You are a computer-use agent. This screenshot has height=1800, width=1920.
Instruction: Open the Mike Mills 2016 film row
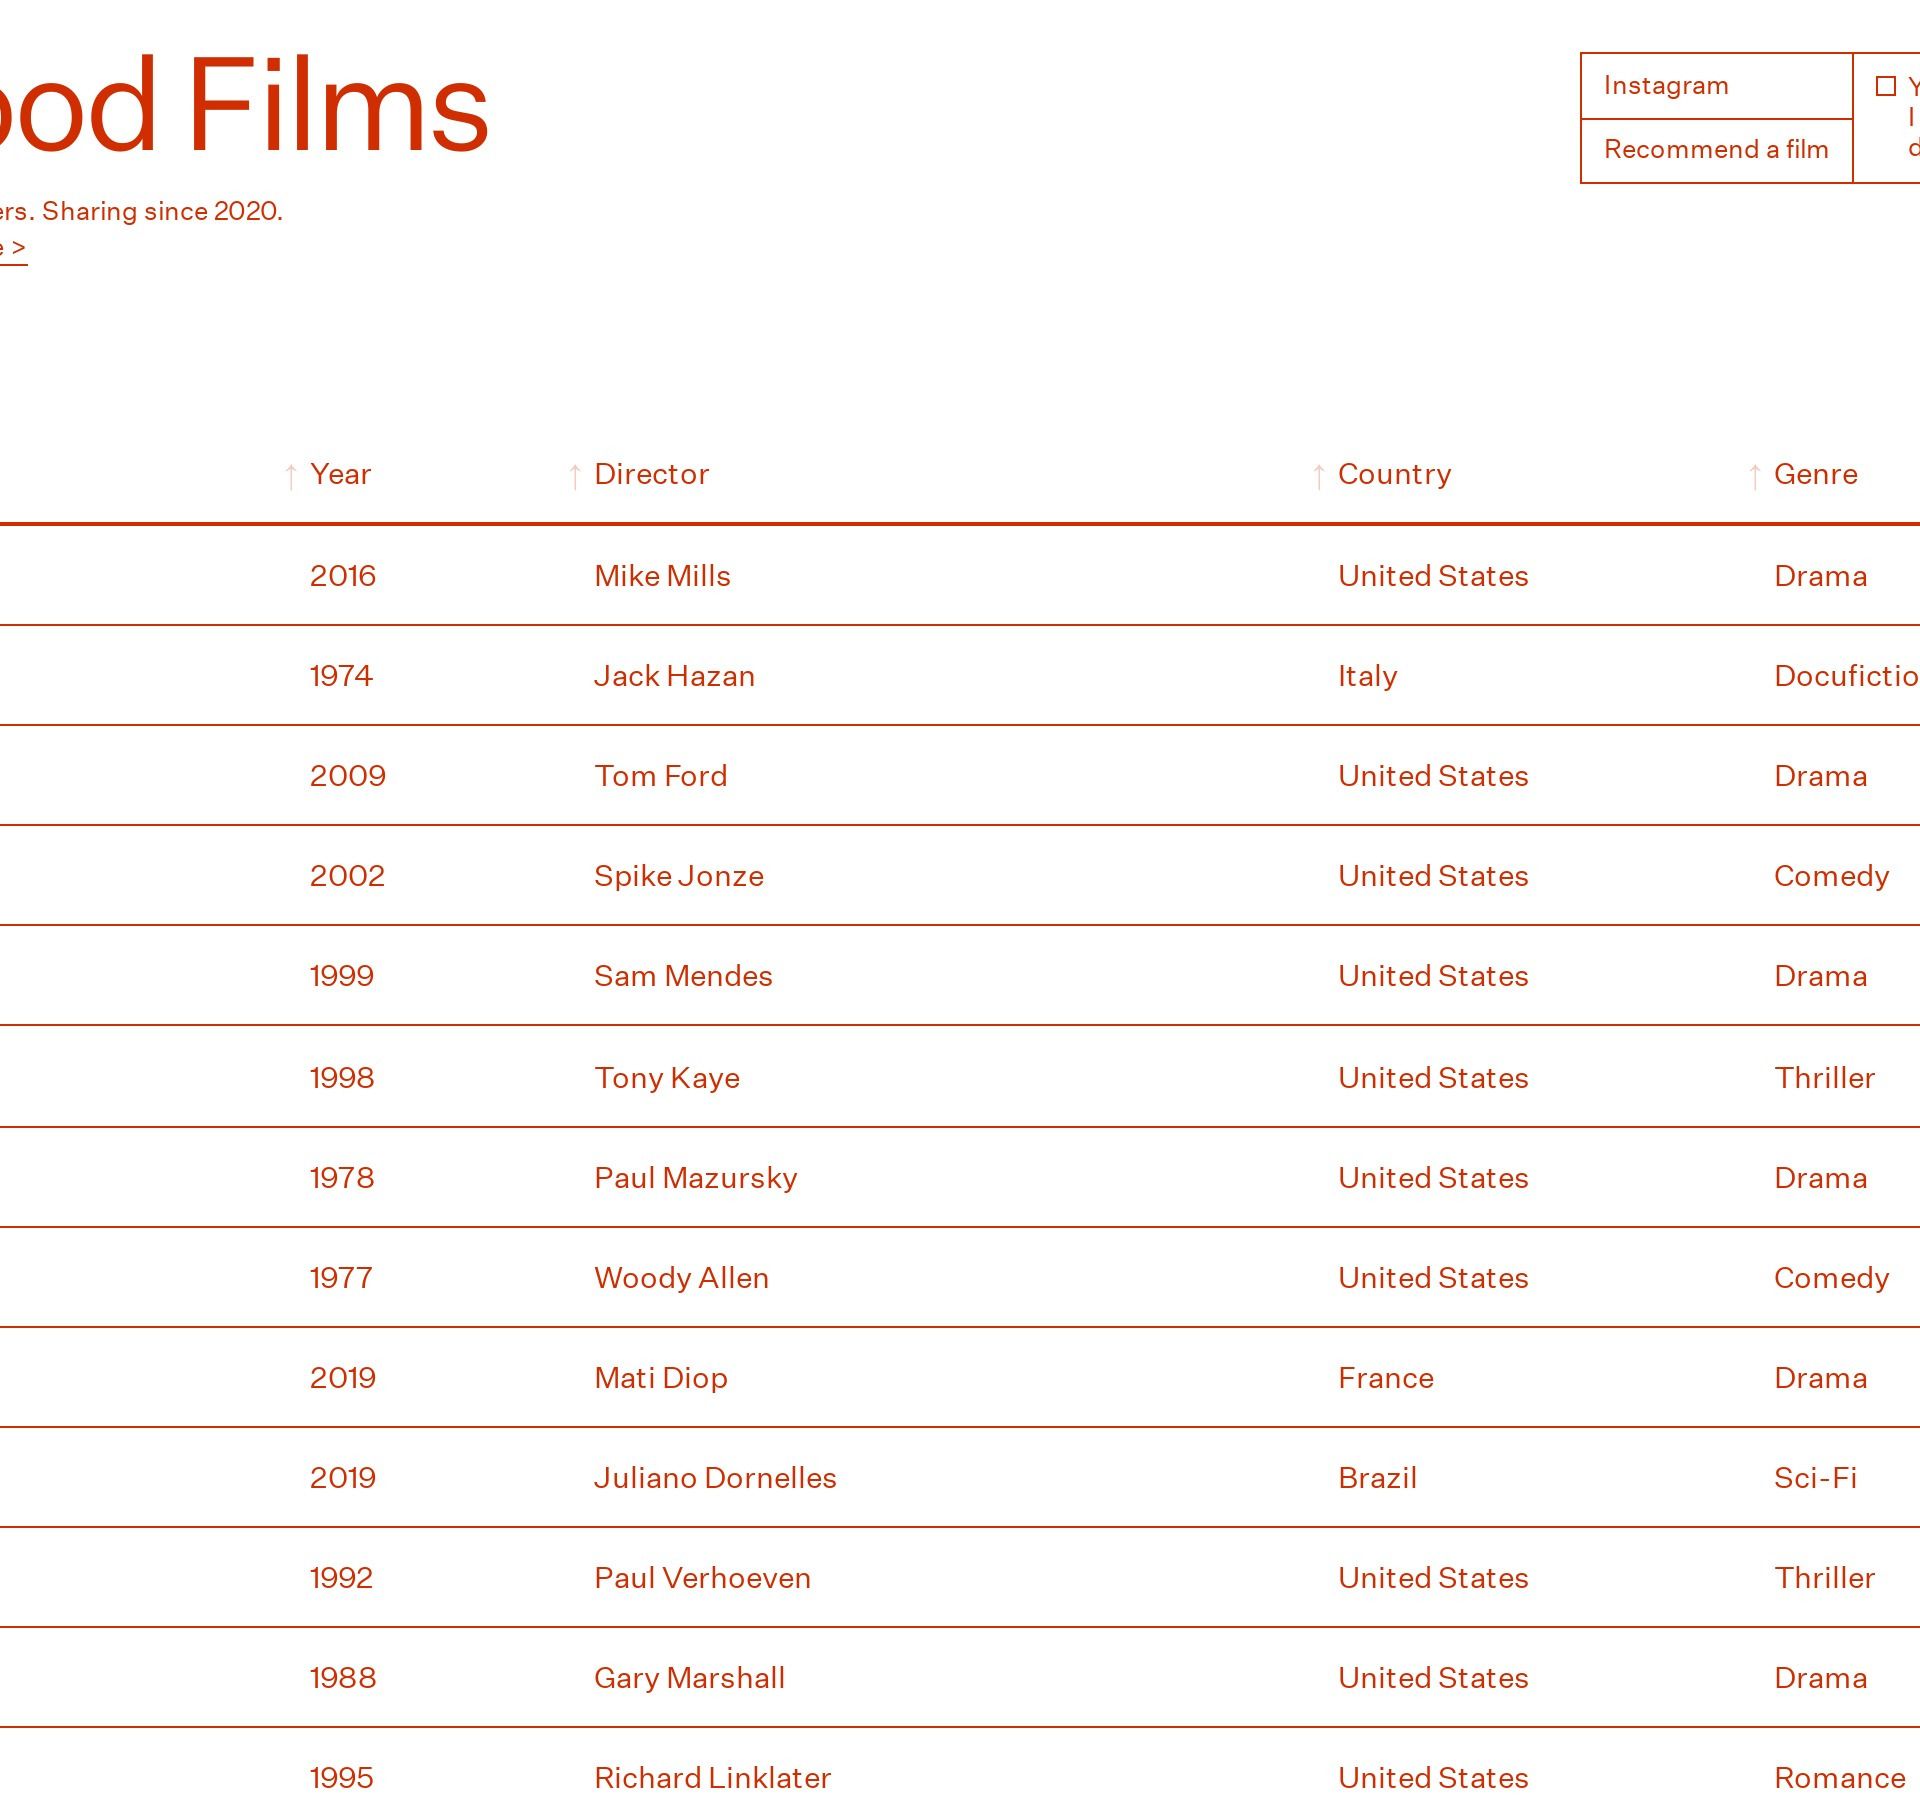click(662, 576)
